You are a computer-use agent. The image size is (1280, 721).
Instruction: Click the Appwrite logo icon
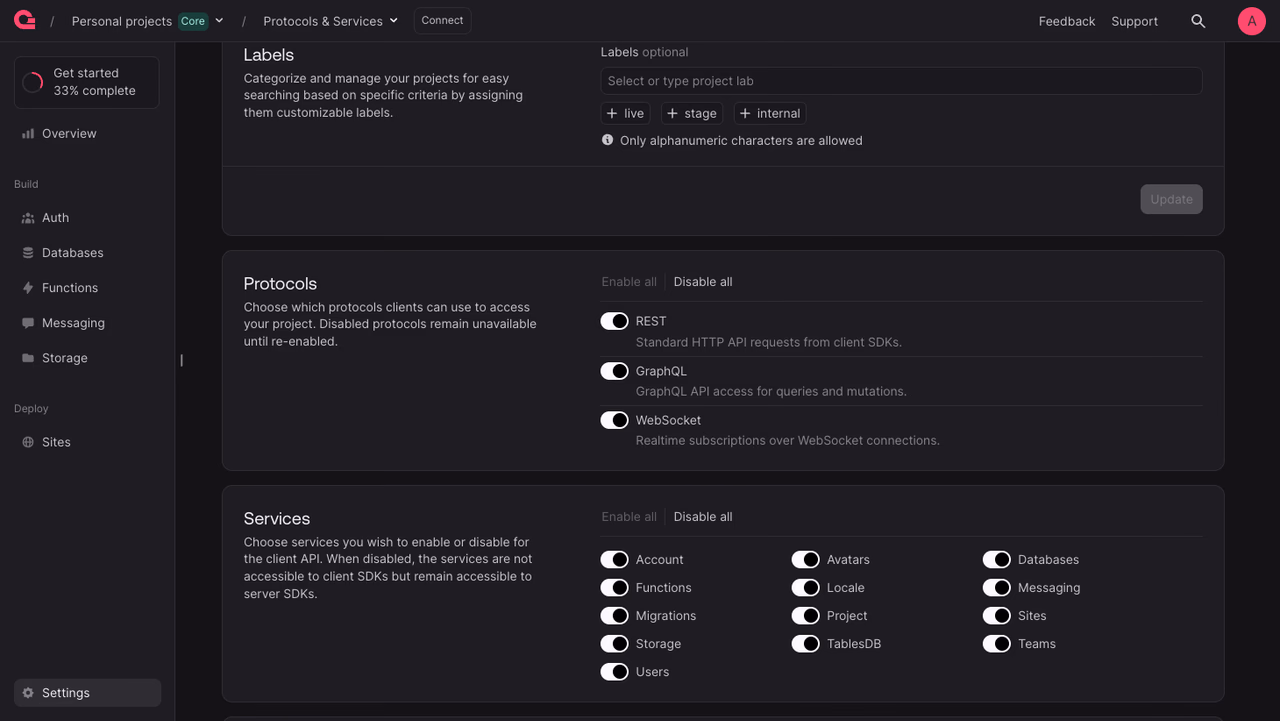click(25, 20)
